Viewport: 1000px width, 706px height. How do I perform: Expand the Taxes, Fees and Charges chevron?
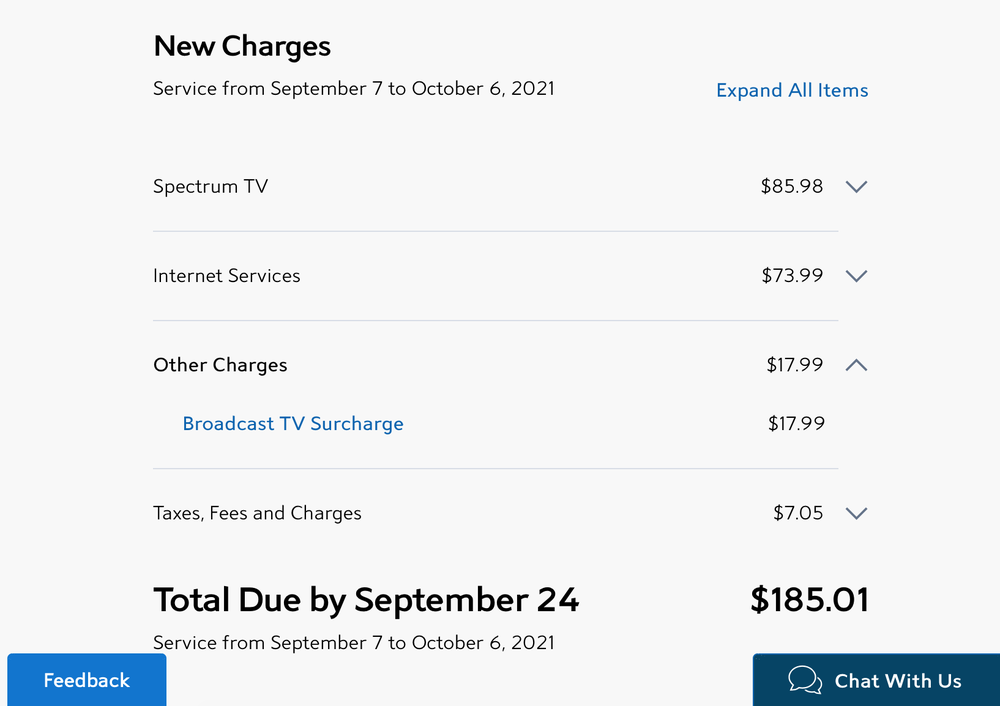[x=856, y=513]
